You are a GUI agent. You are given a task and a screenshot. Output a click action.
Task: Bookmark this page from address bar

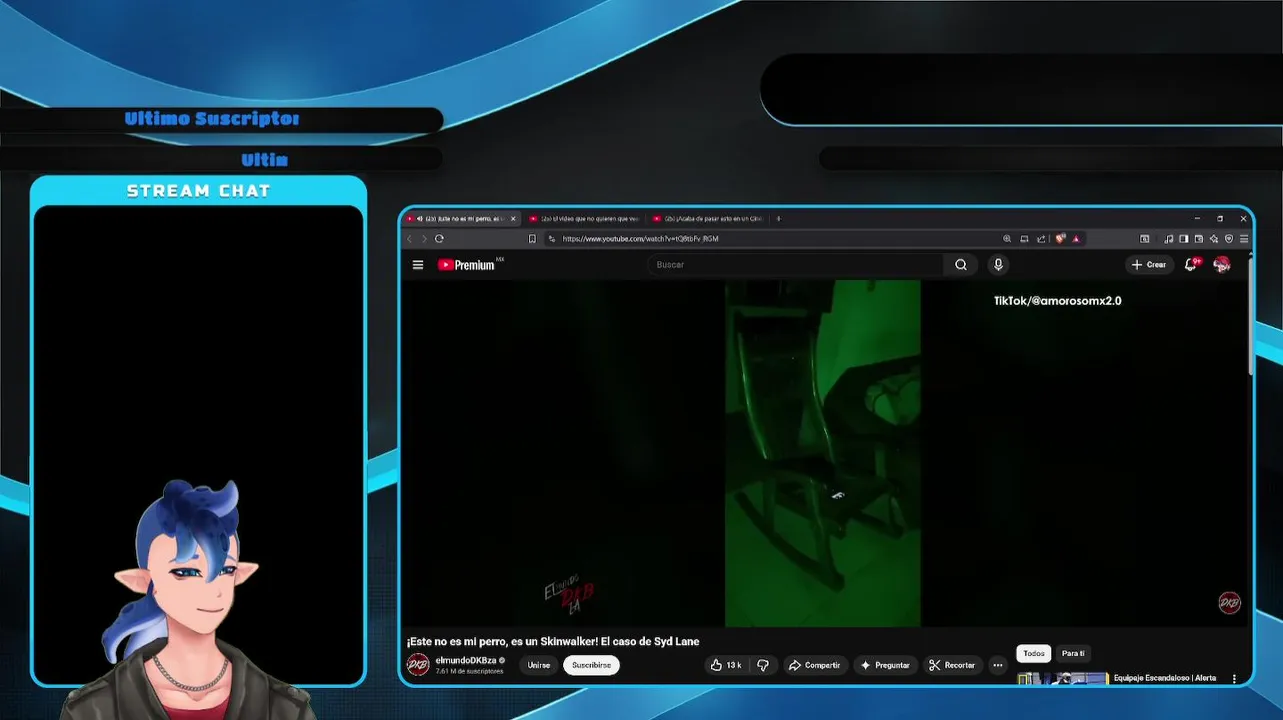click(x=532, y=239)
